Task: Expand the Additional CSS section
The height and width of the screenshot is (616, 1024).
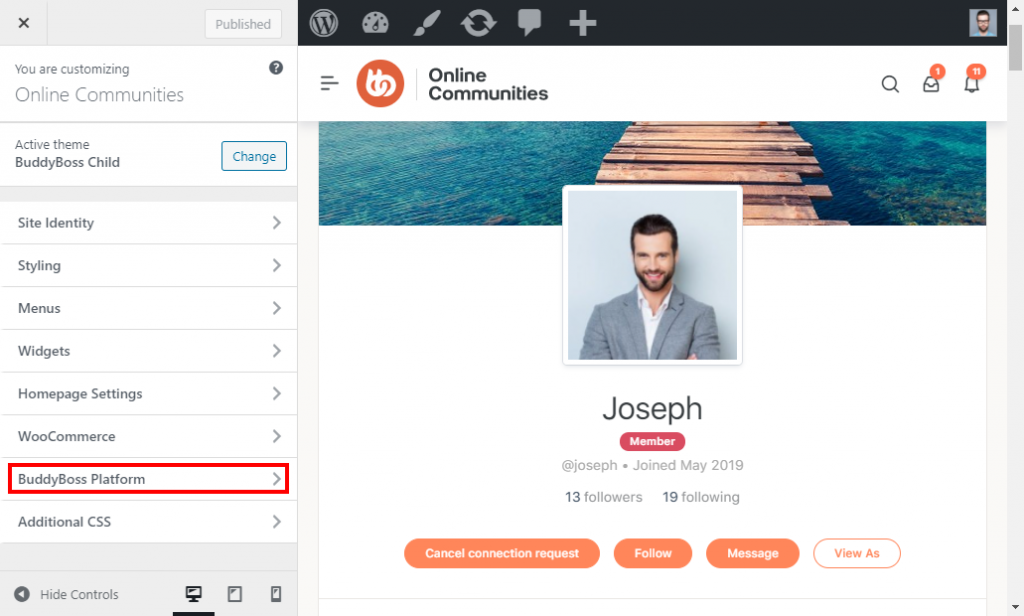Action: pos(148,521)
